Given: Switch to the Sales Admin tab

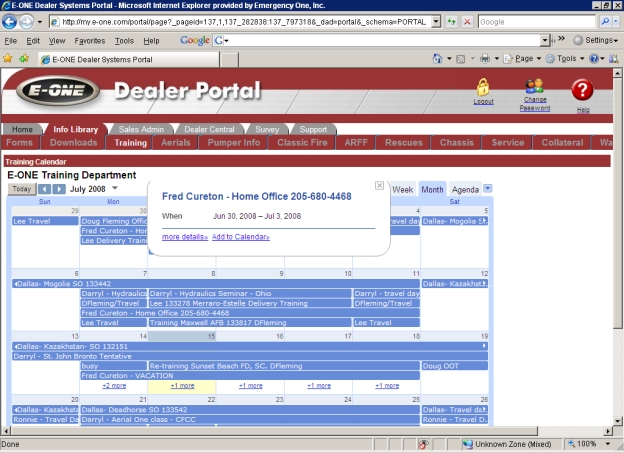Looking at the screenshot, I should (x=141, y=129).
